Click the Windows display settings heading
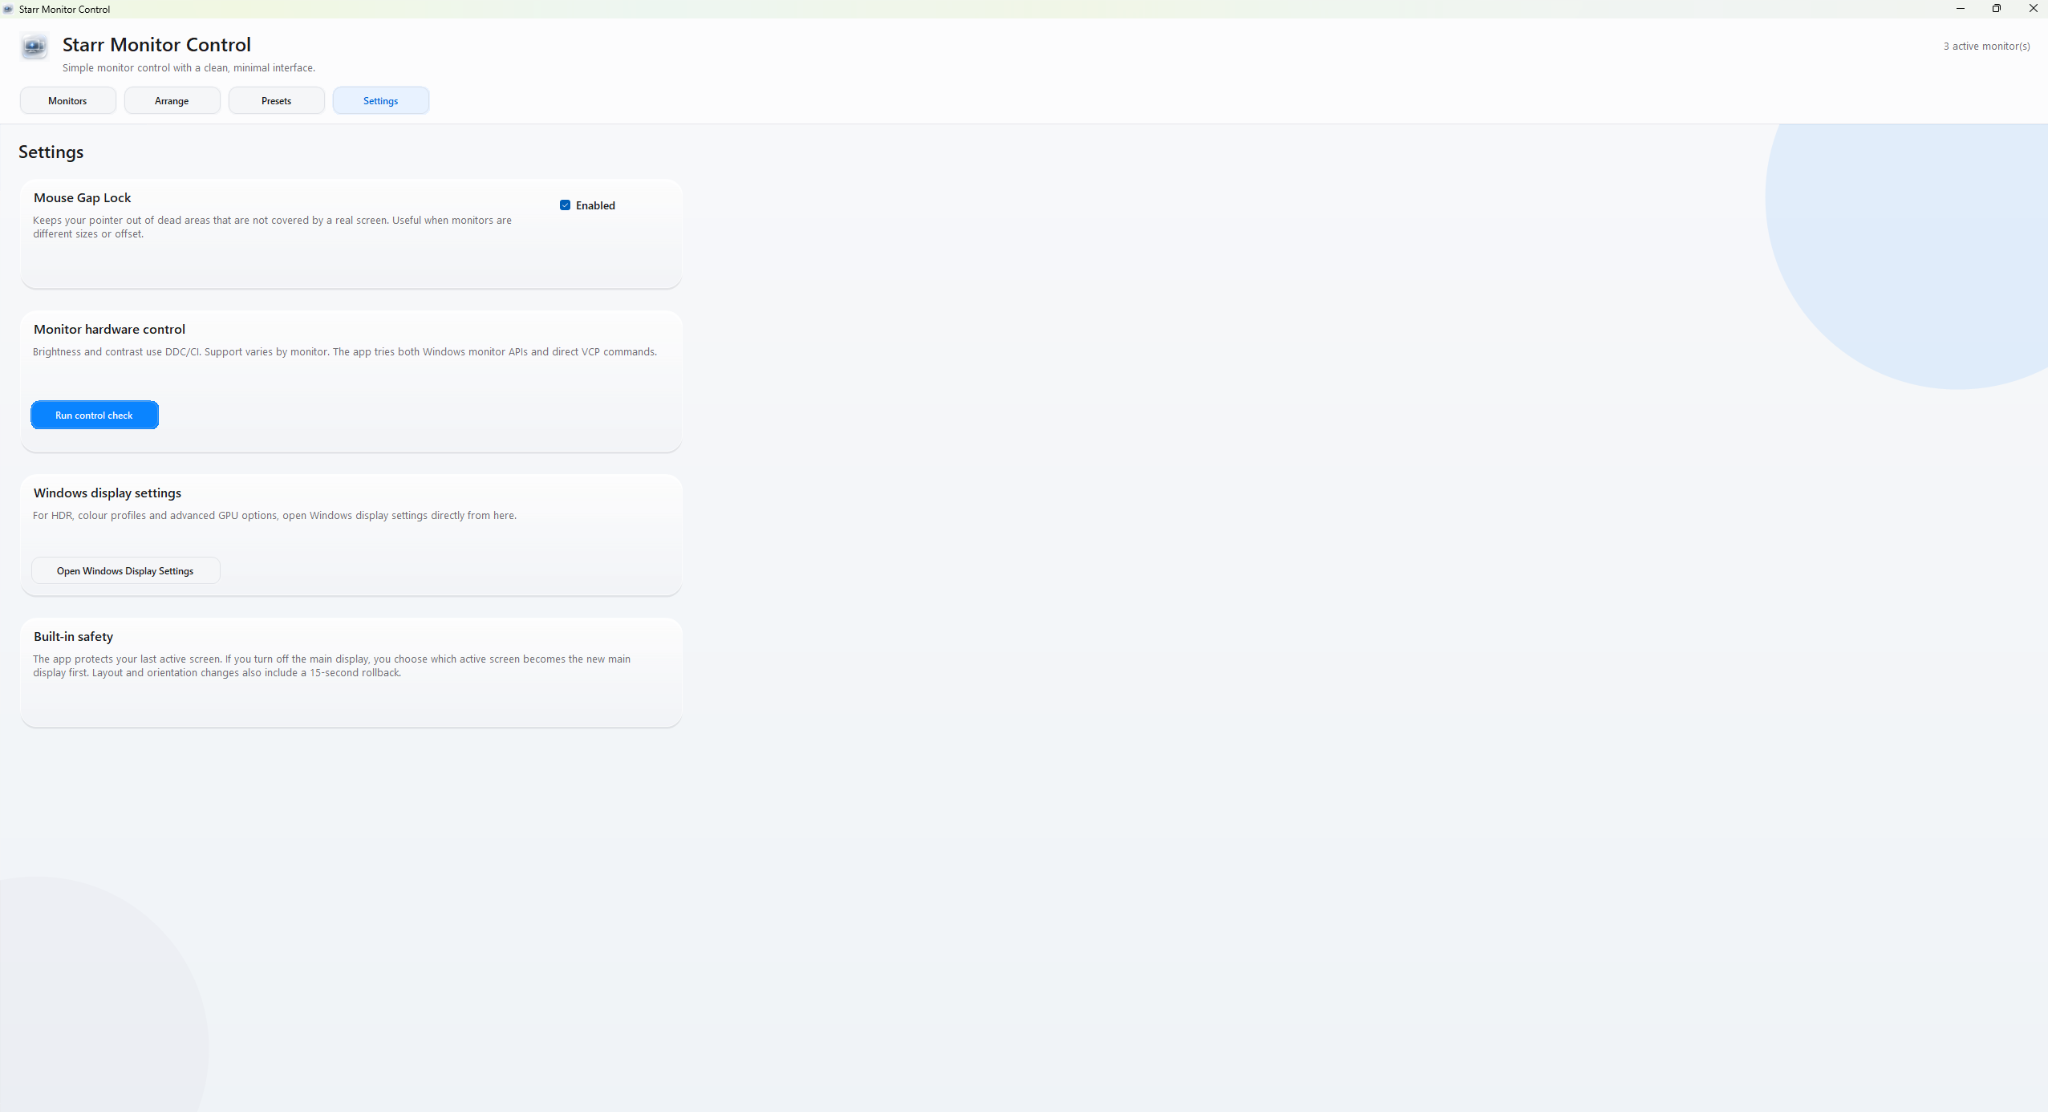The height and width of the screenshot is (1112, 2048). [x=107, y=493]
